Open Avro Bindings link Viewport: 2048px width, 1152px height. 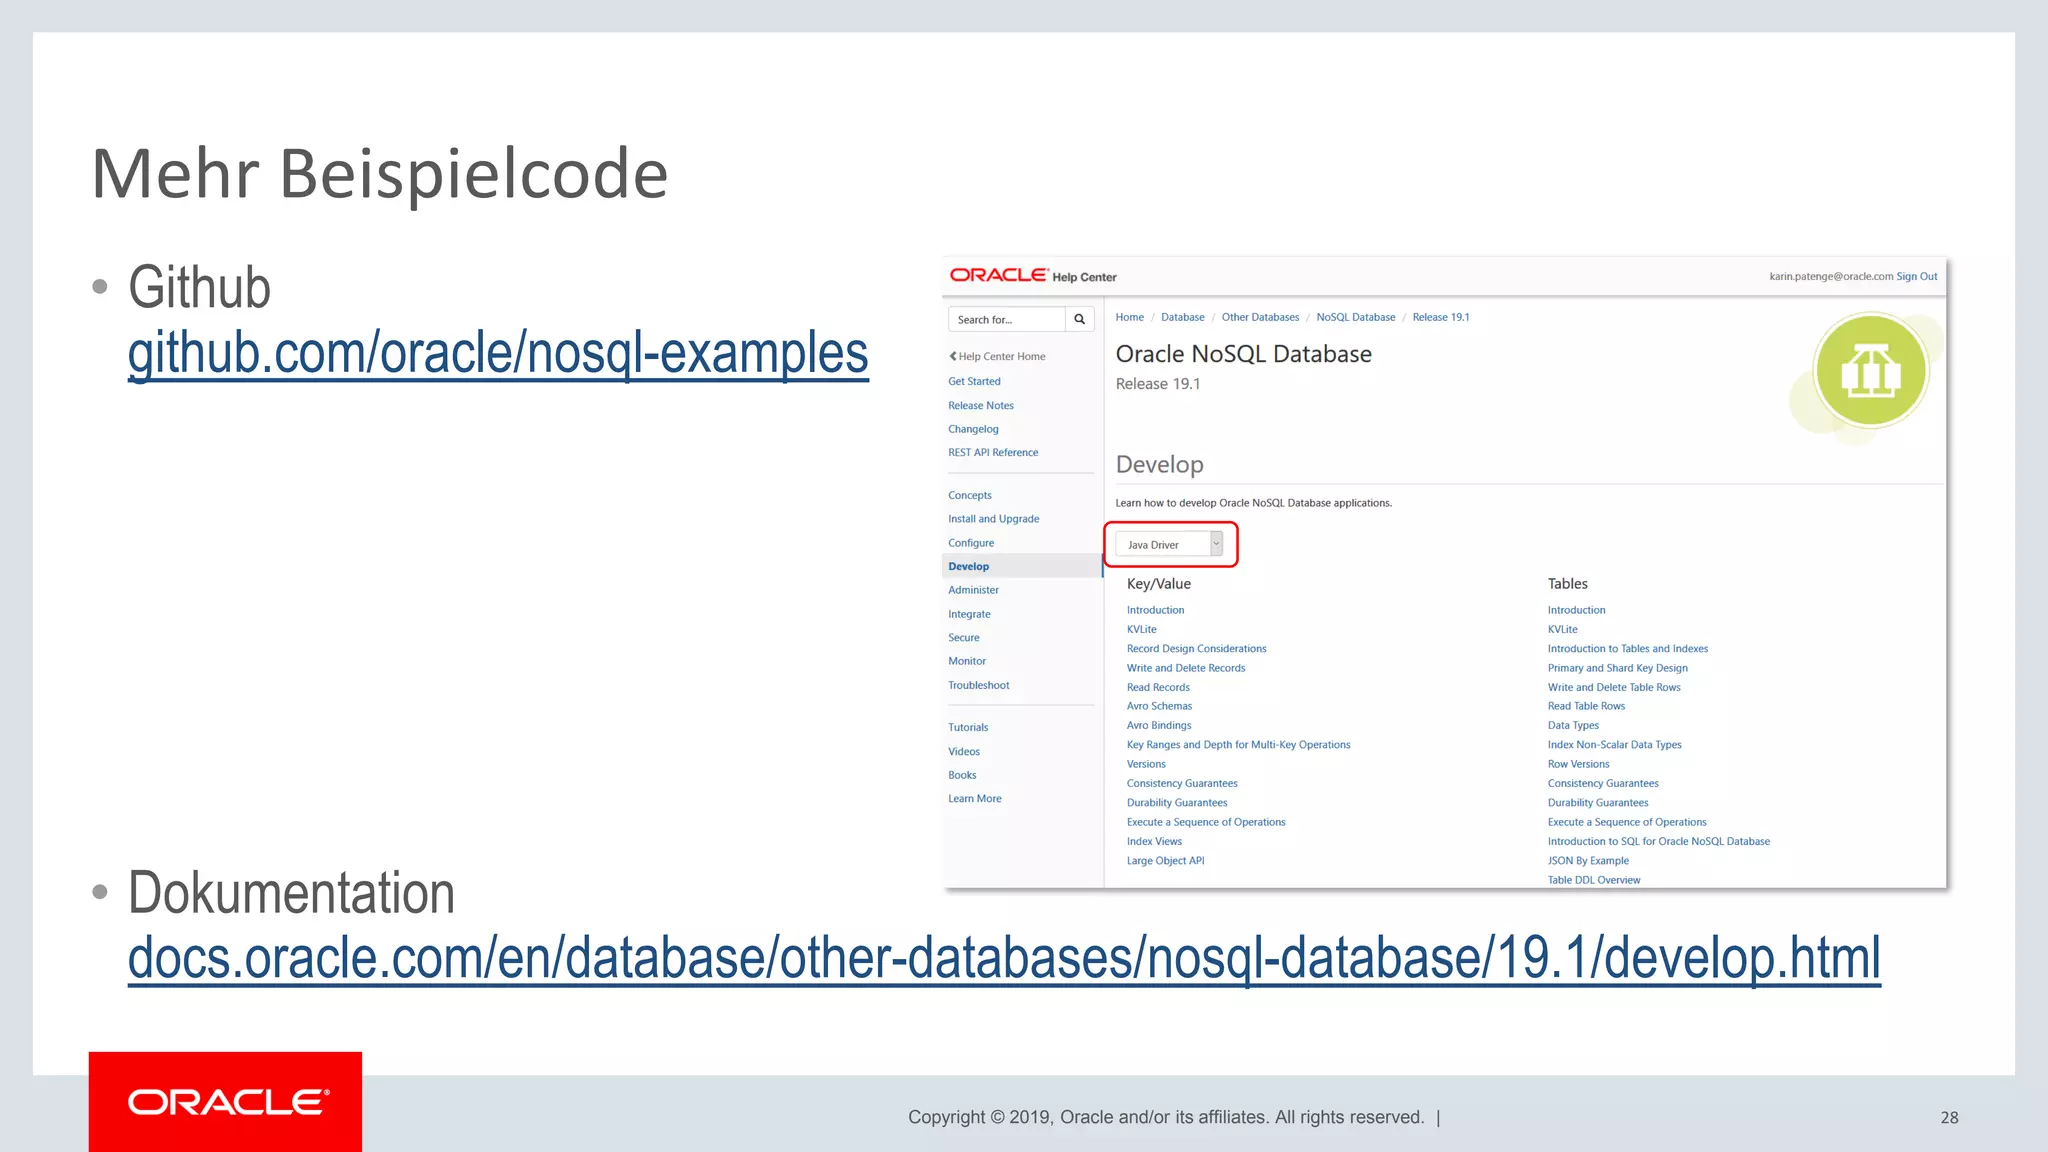tap(1159, 725)
